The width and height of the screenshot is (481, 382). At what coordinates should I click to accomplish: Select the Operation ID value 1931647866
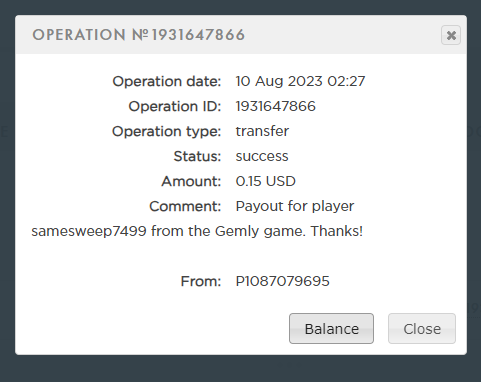tap(275, 106)
